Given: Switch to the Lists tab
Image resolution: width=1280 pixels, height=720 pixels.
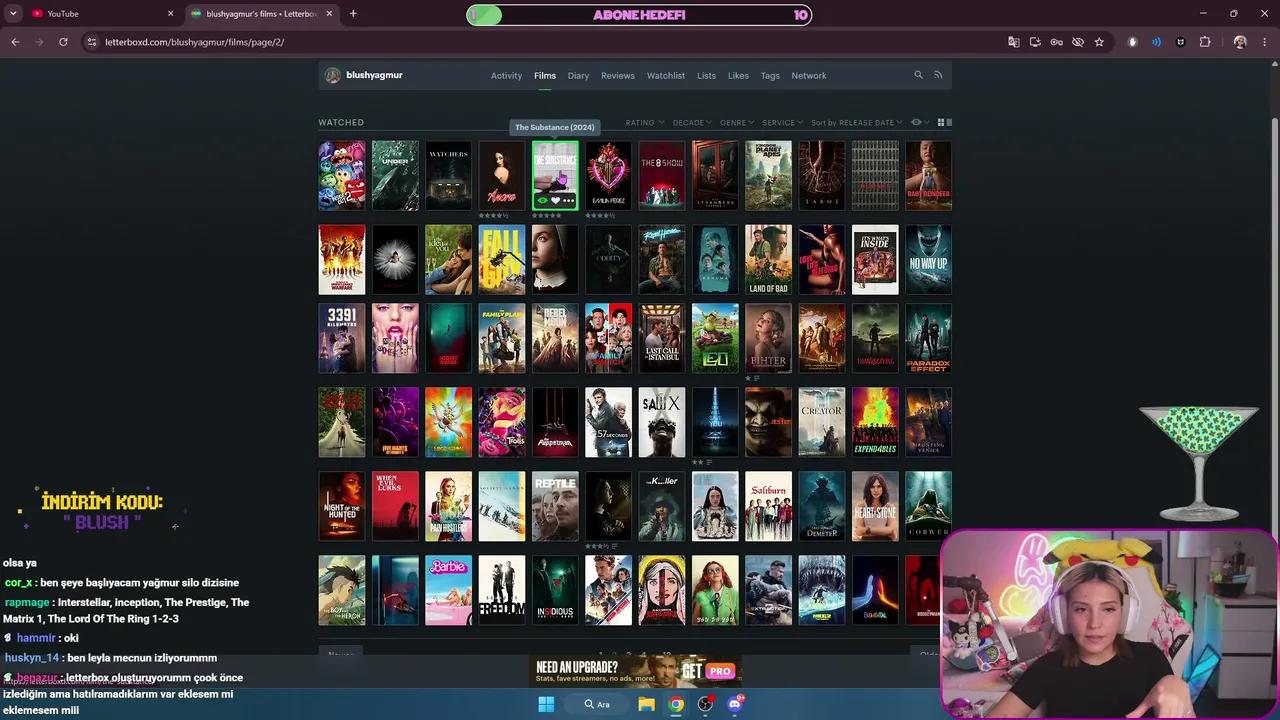Looking at the screenshot, I should coord(706,76).
